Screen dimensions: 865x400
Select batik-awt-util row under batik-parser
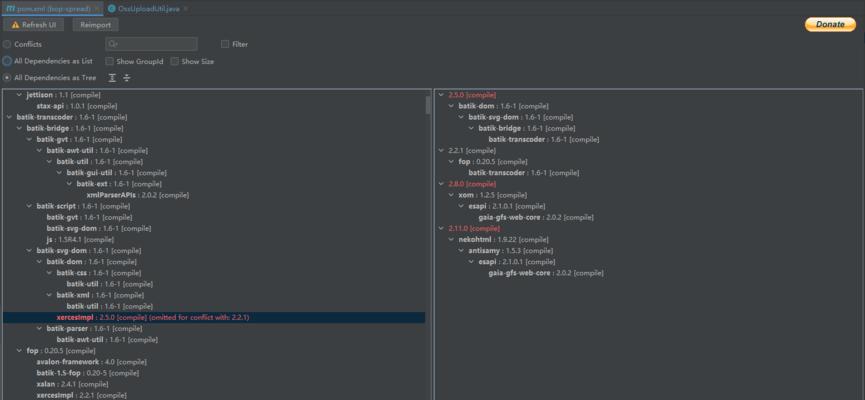107,339
